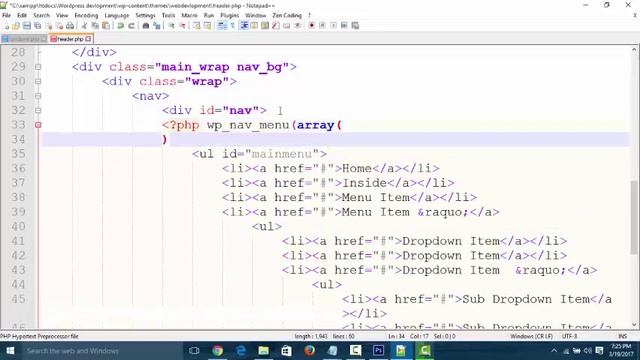Click the macro Playback icon
The image size is (640, 360).
coord(333,26)
